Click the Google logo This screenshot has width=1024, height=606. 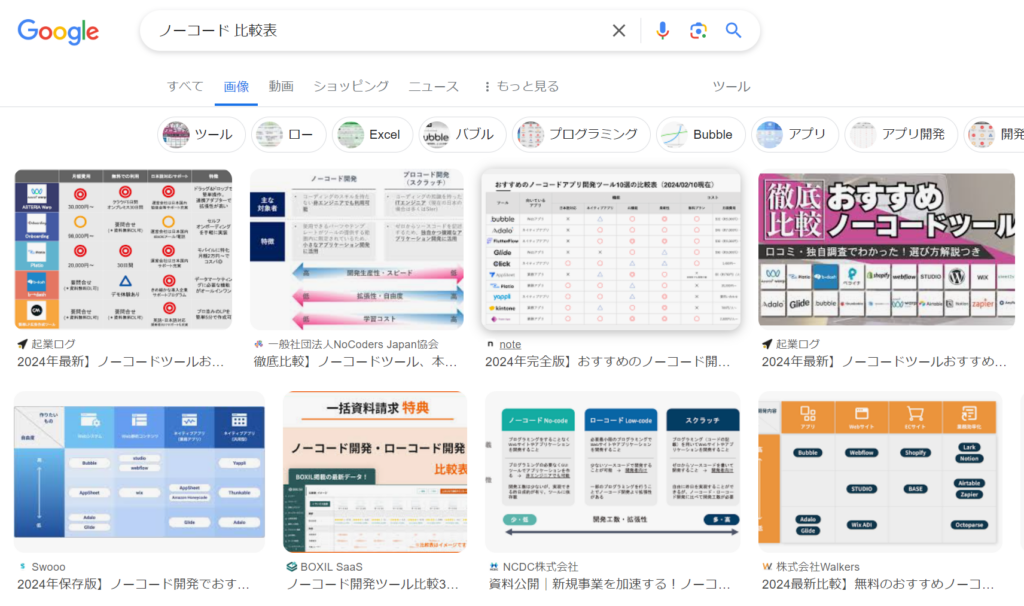tap(58, 31)
